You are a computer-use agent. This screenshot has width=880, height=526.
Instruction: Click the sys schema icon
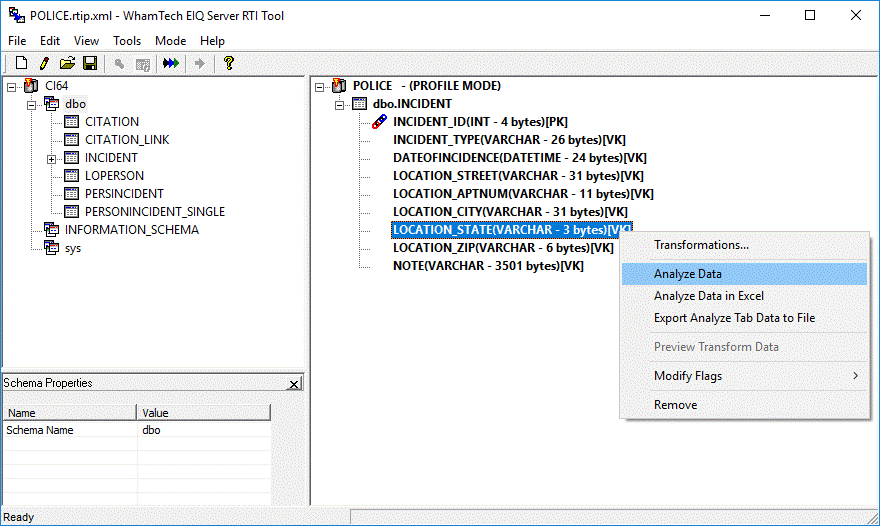[x=52, y=248]
